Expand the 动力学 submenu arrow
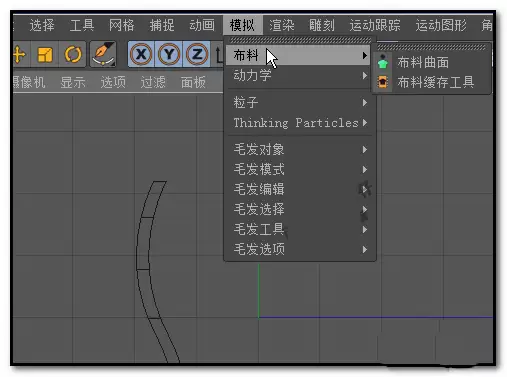This screenshot has width=507, height=377. click(365, 76)
